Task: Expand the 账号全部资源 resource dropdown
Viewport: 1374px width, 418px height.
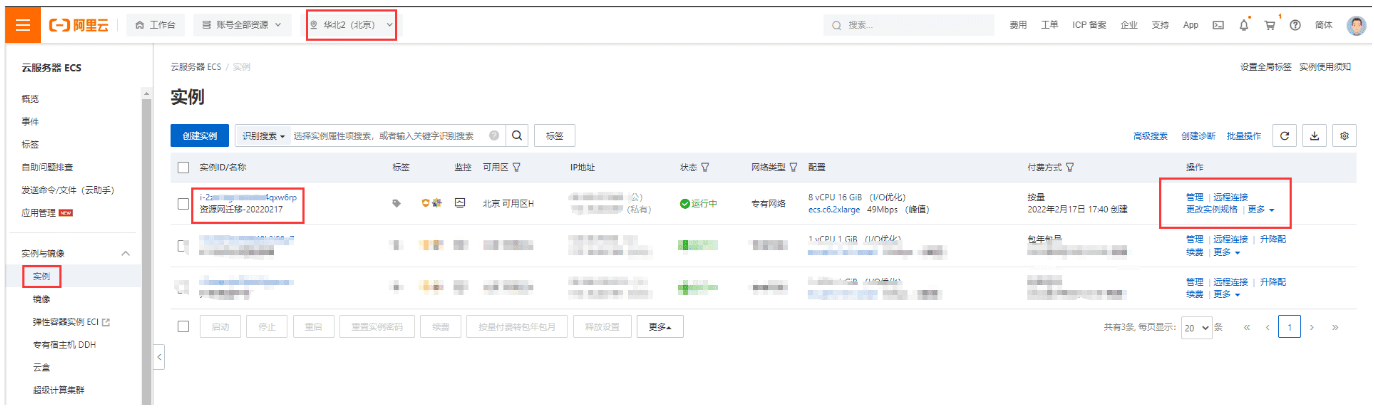Action: [240, 25]
